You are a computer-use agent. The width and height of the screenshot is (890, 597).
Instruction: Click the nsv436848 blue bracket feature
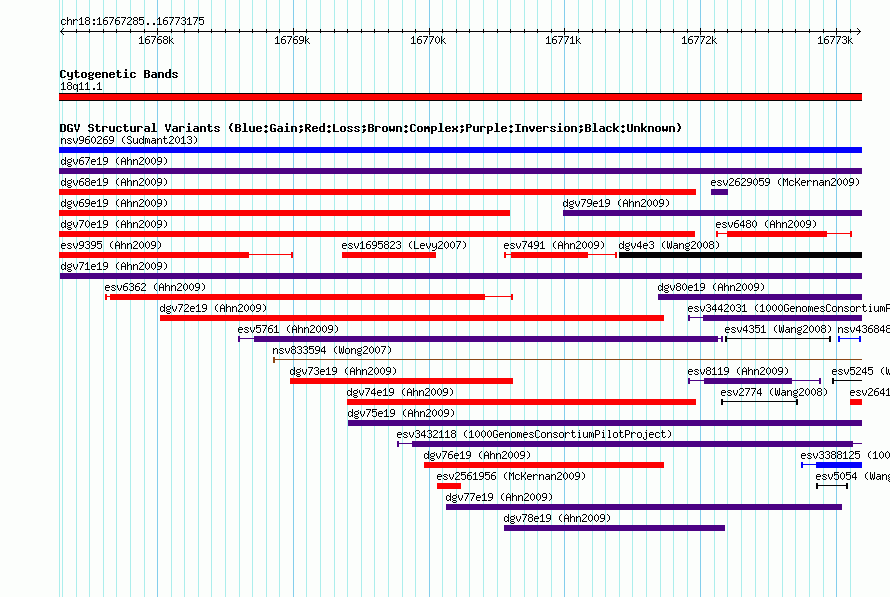[x=850, y=339]
